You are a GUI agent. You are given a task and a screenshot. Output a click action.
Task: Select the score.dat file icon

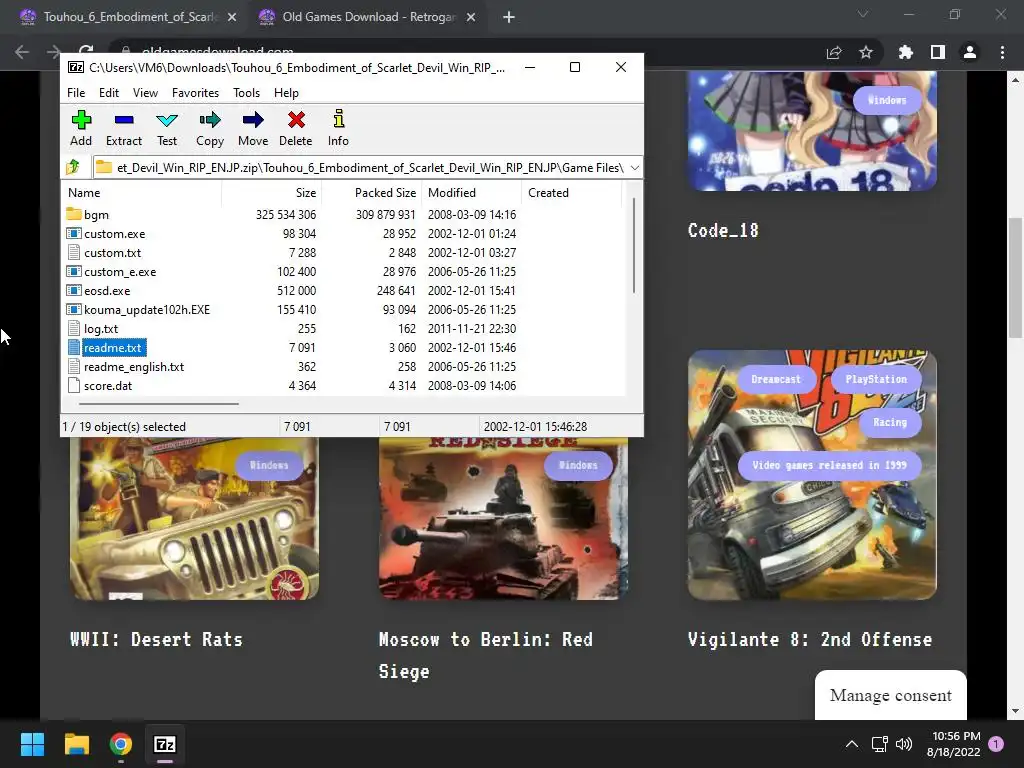click(74, 385)
